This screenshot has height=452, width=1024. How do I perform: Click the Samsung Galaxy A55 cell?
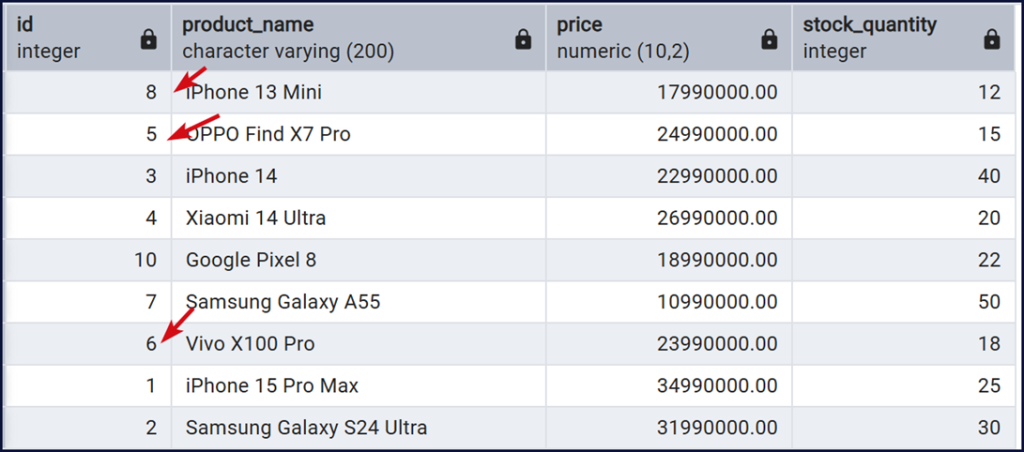(283, 302)
